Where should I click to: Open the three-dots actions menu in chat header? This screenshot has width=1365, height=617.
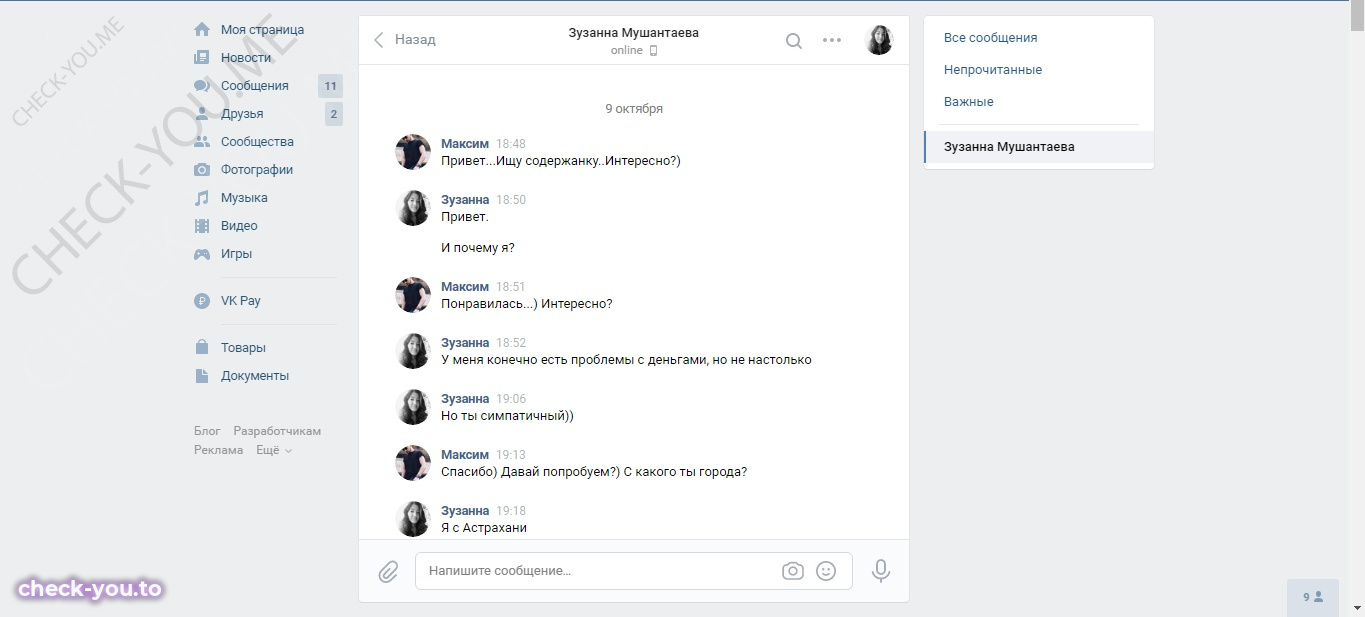832,41
